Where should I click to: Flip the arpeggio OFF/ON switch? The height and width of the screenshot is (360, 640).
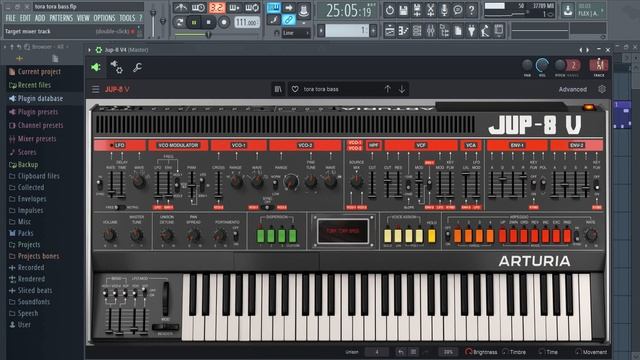(x=448, y=236)
